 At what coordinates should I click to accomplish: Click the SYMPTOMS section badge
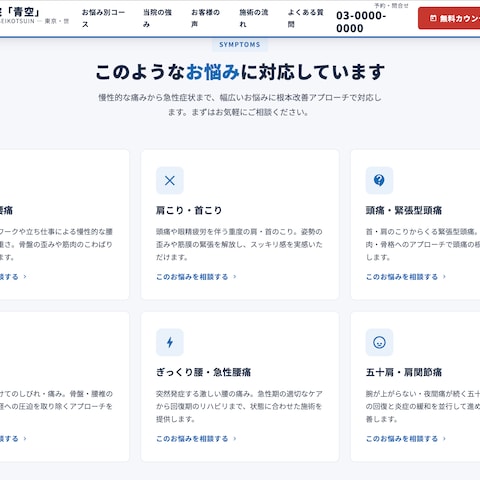click(x=240, y=45)
